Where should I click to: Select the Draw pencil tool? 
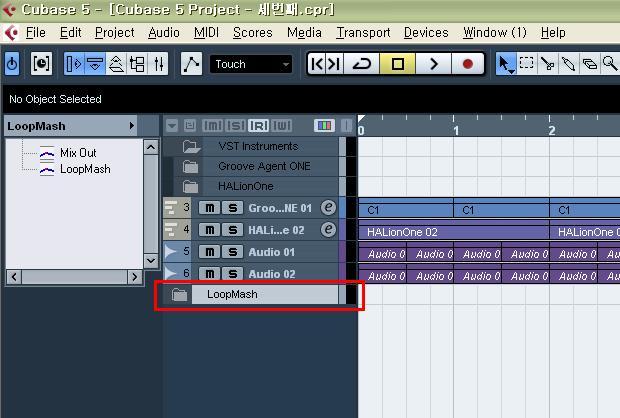click(x=568, y=63)
